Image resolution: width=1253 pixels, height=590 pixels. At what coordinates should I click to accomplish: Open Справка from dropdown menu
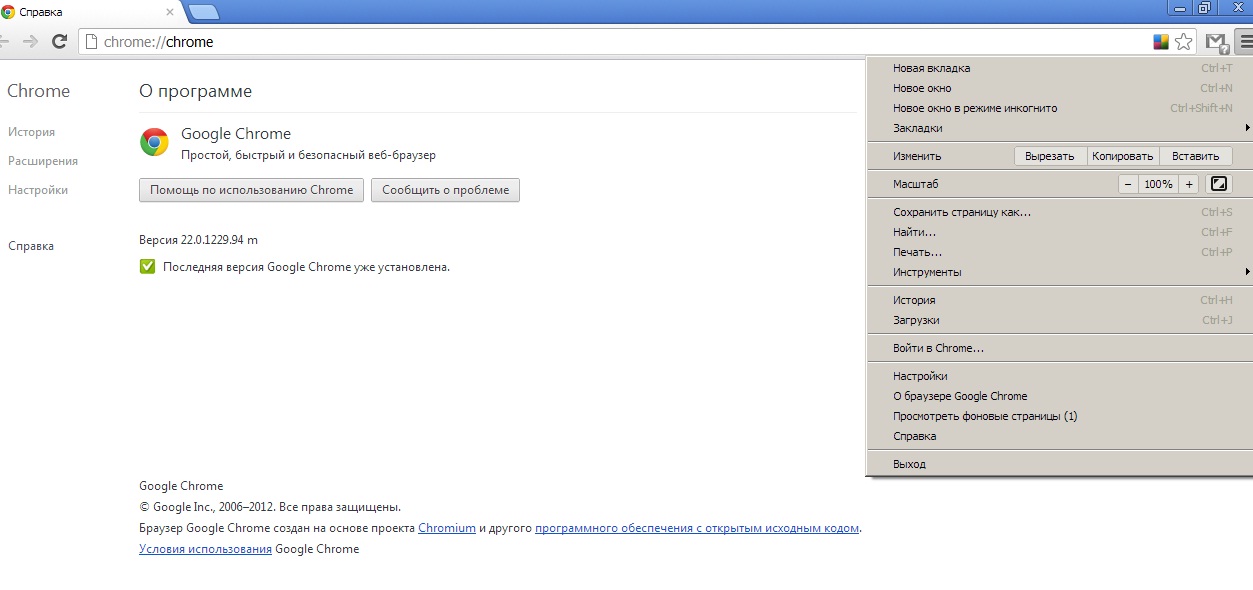(x=1058, y=436)
